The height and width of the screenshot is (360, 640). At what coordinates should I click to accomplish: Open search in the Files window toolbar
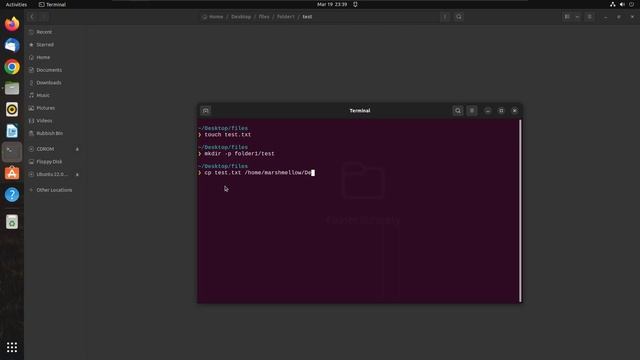click(x=459, y=17)
